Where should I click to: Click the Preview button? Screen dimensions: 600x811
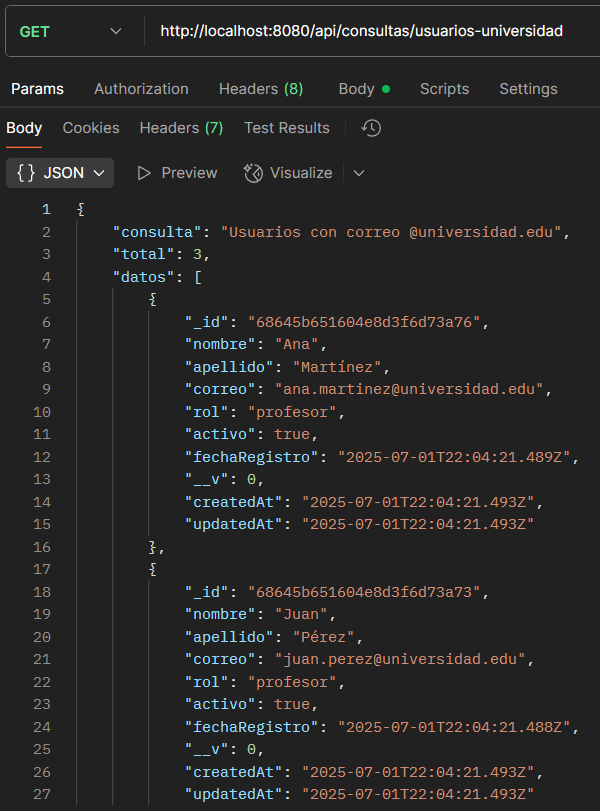(x=177, y=173)
